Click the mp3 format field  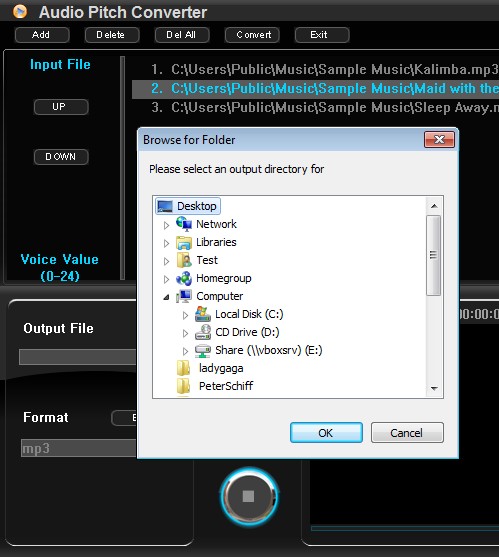[79, 448]
